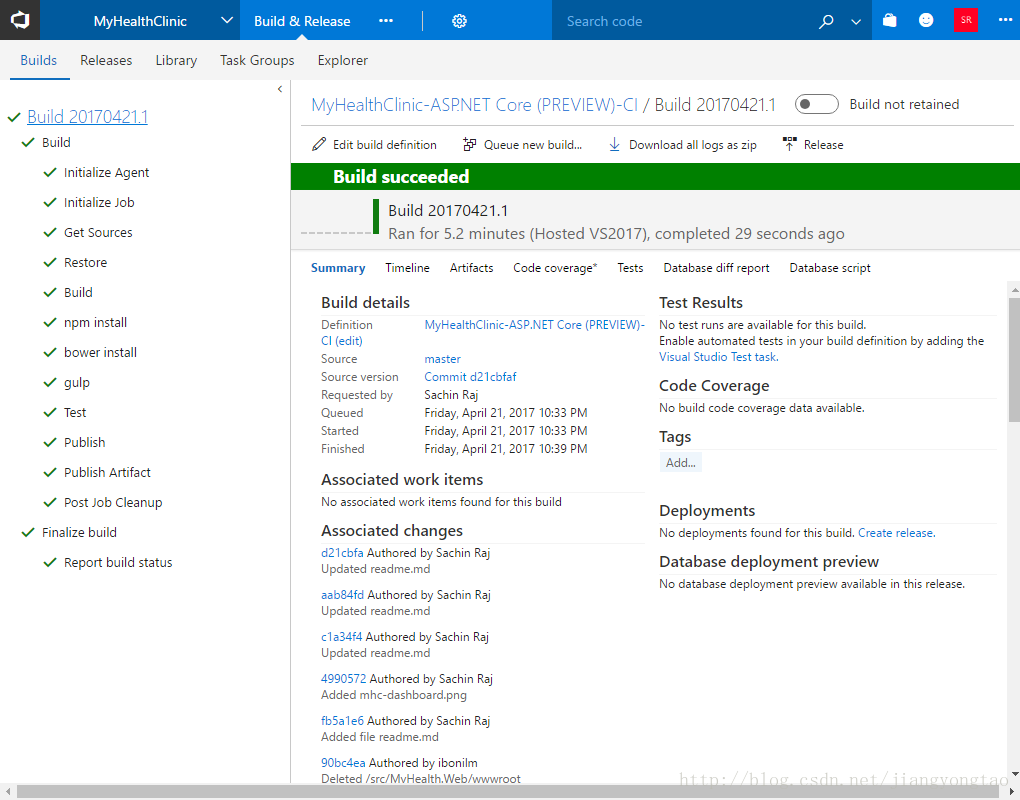Image resolution: width=1020 pixels, height=800 pixels.
Task: Select the Build phase node in the tree
Action: (56, 142)
